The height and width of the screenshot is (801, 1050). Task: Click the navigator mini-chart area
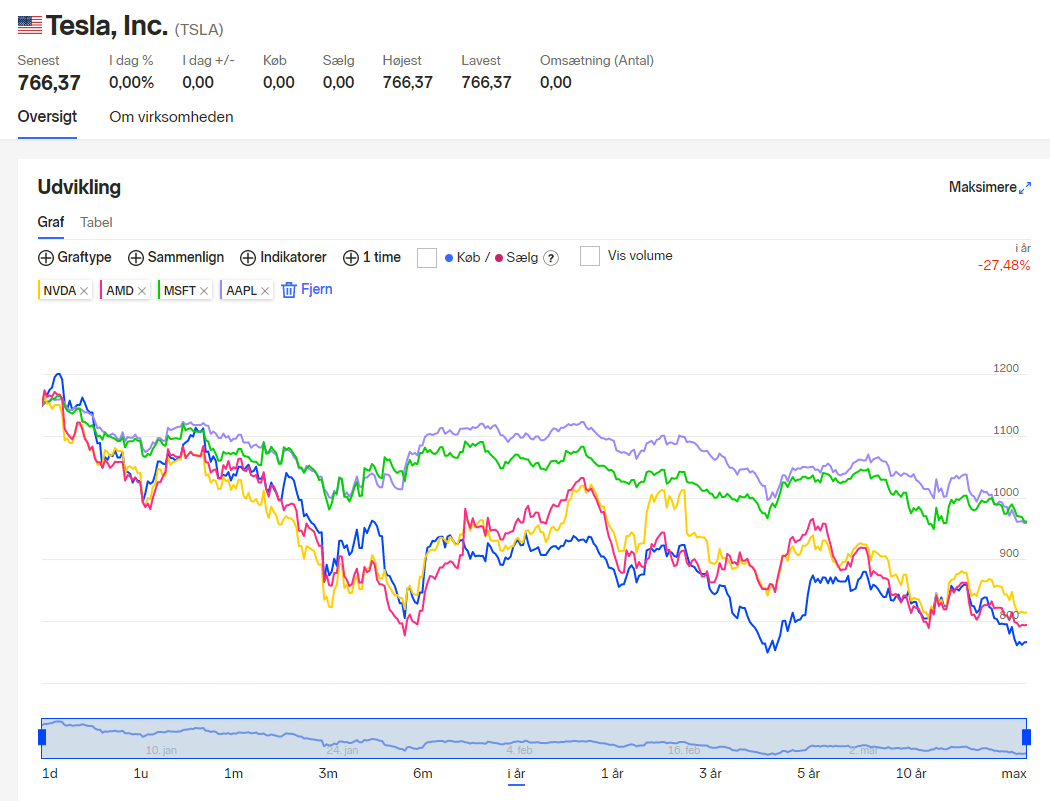pyautogui.click(x=534, y=738)
